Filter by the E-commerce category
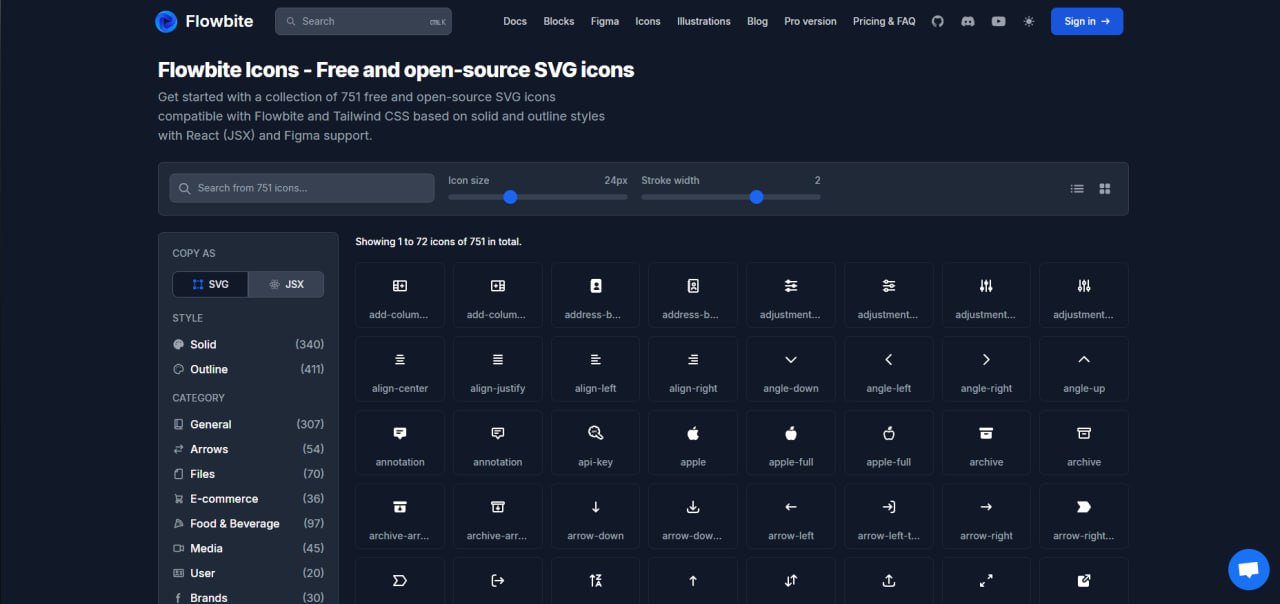The width and height of the screenshot is (1280, 604). pyautogui.click(x=248, y=499)
